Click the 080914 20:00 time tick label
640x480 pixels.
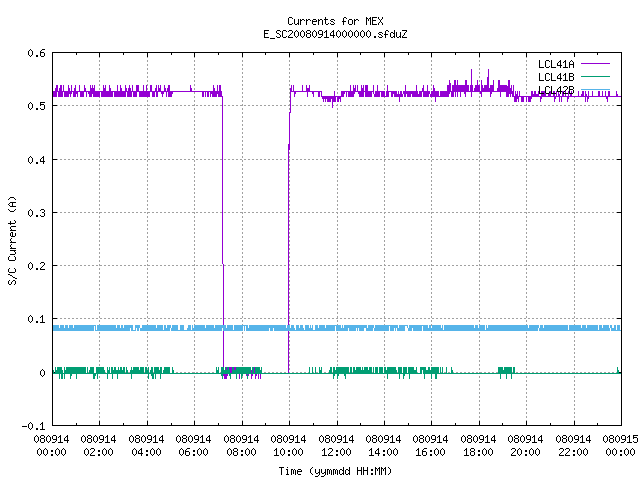(525, 445)
